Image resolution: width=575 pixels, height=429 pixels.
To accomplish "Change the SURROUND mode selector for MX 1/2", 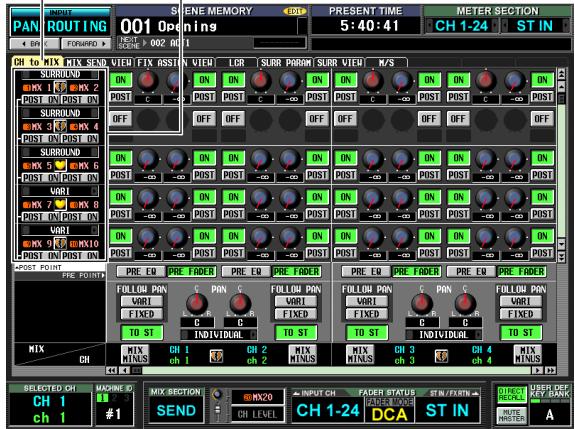I will (x=60, y=74).
